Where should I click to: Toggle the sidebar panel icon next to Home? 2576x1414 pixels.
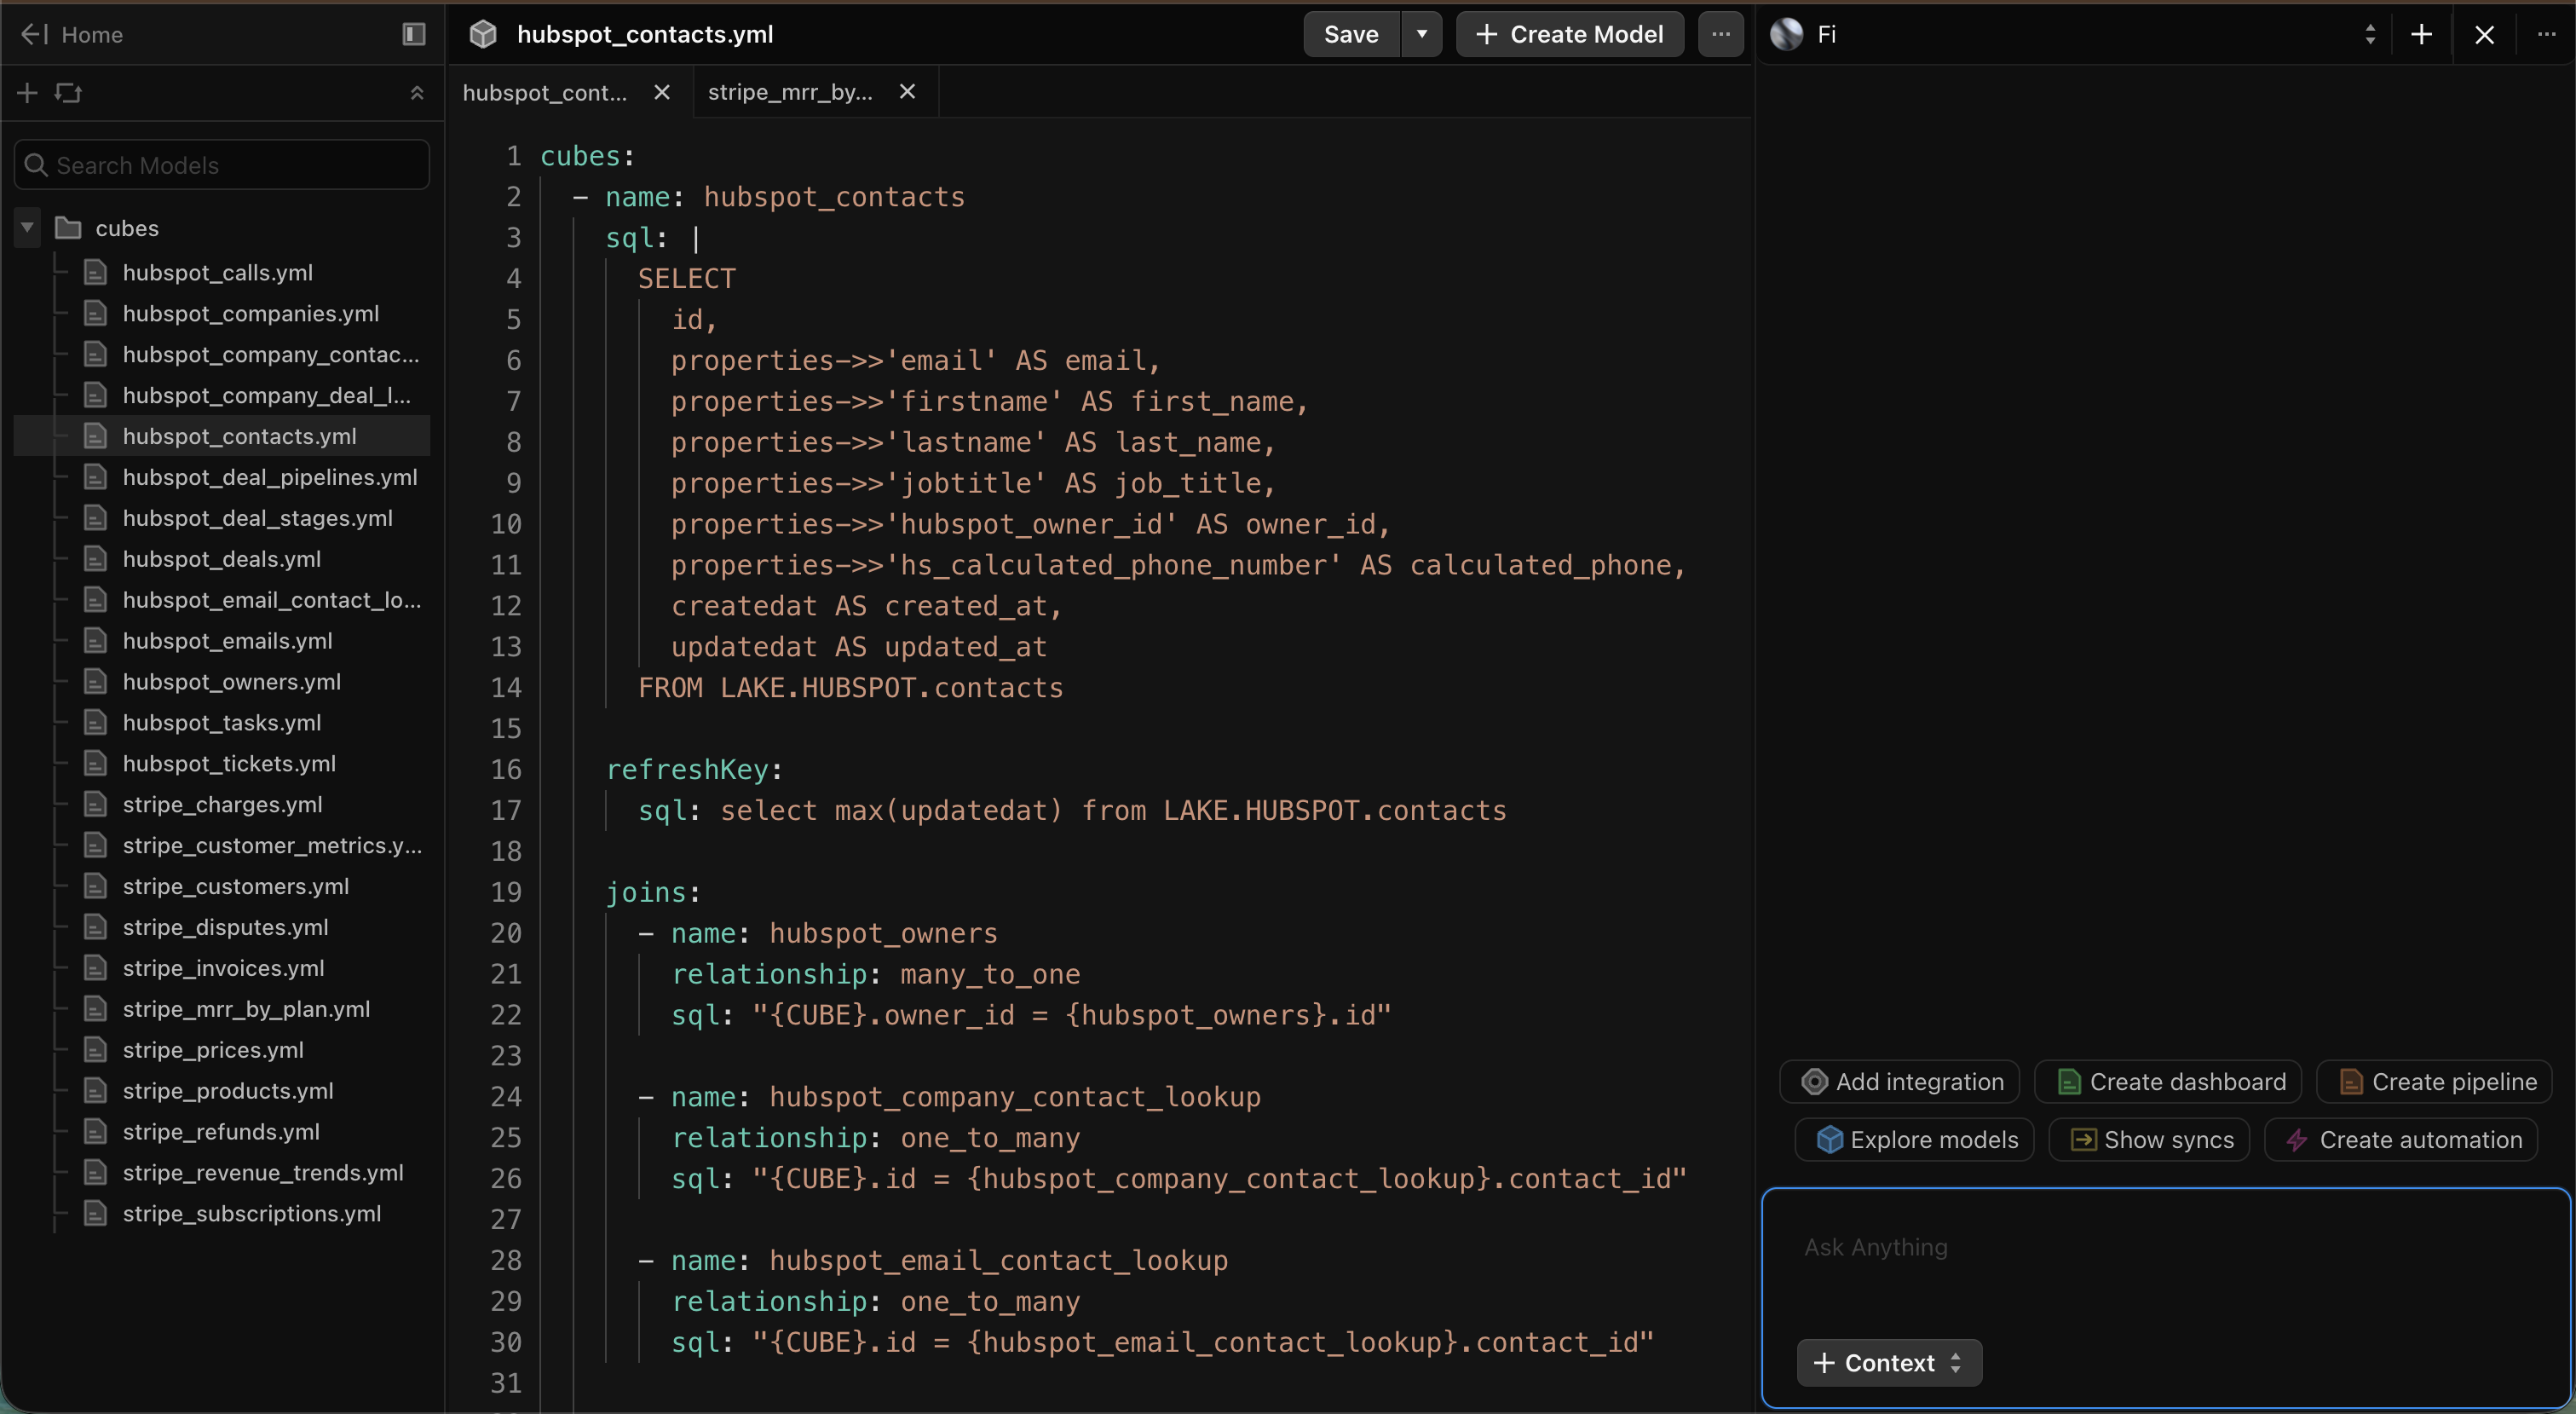click(x=413, y=34)
